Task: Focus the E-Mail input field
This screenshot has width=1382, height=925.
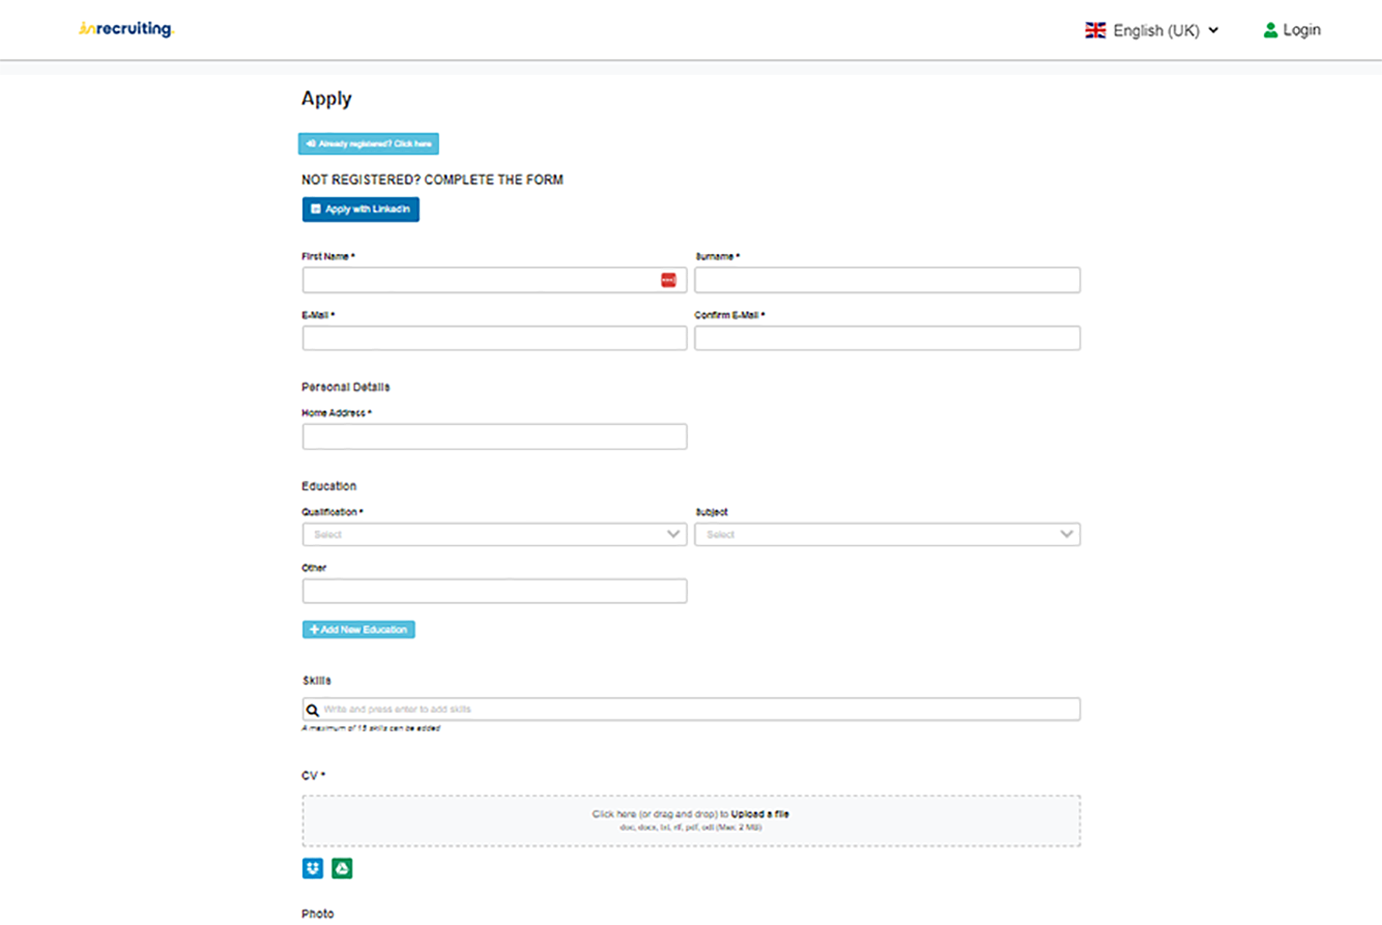Action: tap(494, 338)
